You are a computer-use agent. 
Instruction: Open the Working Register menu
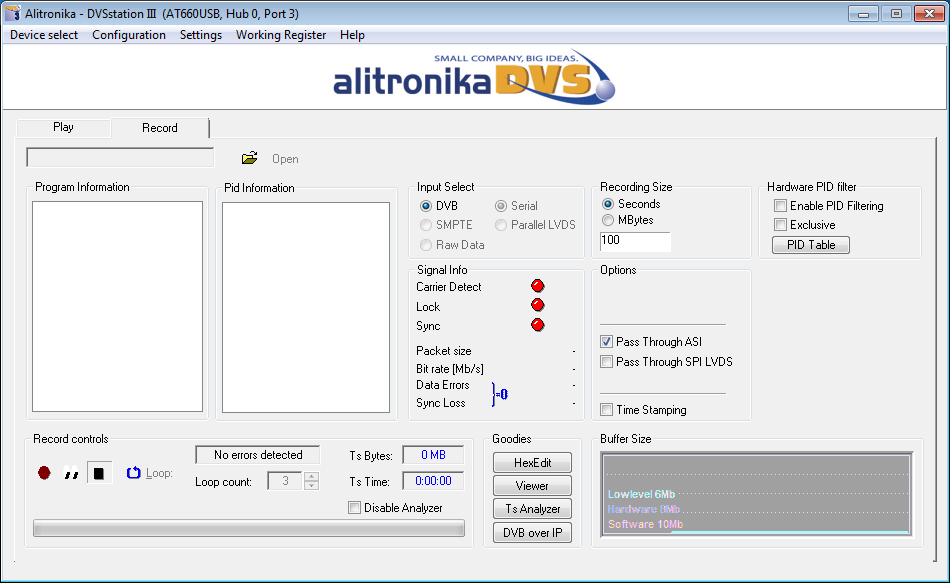pyautogui.click(x=281, y=35)
